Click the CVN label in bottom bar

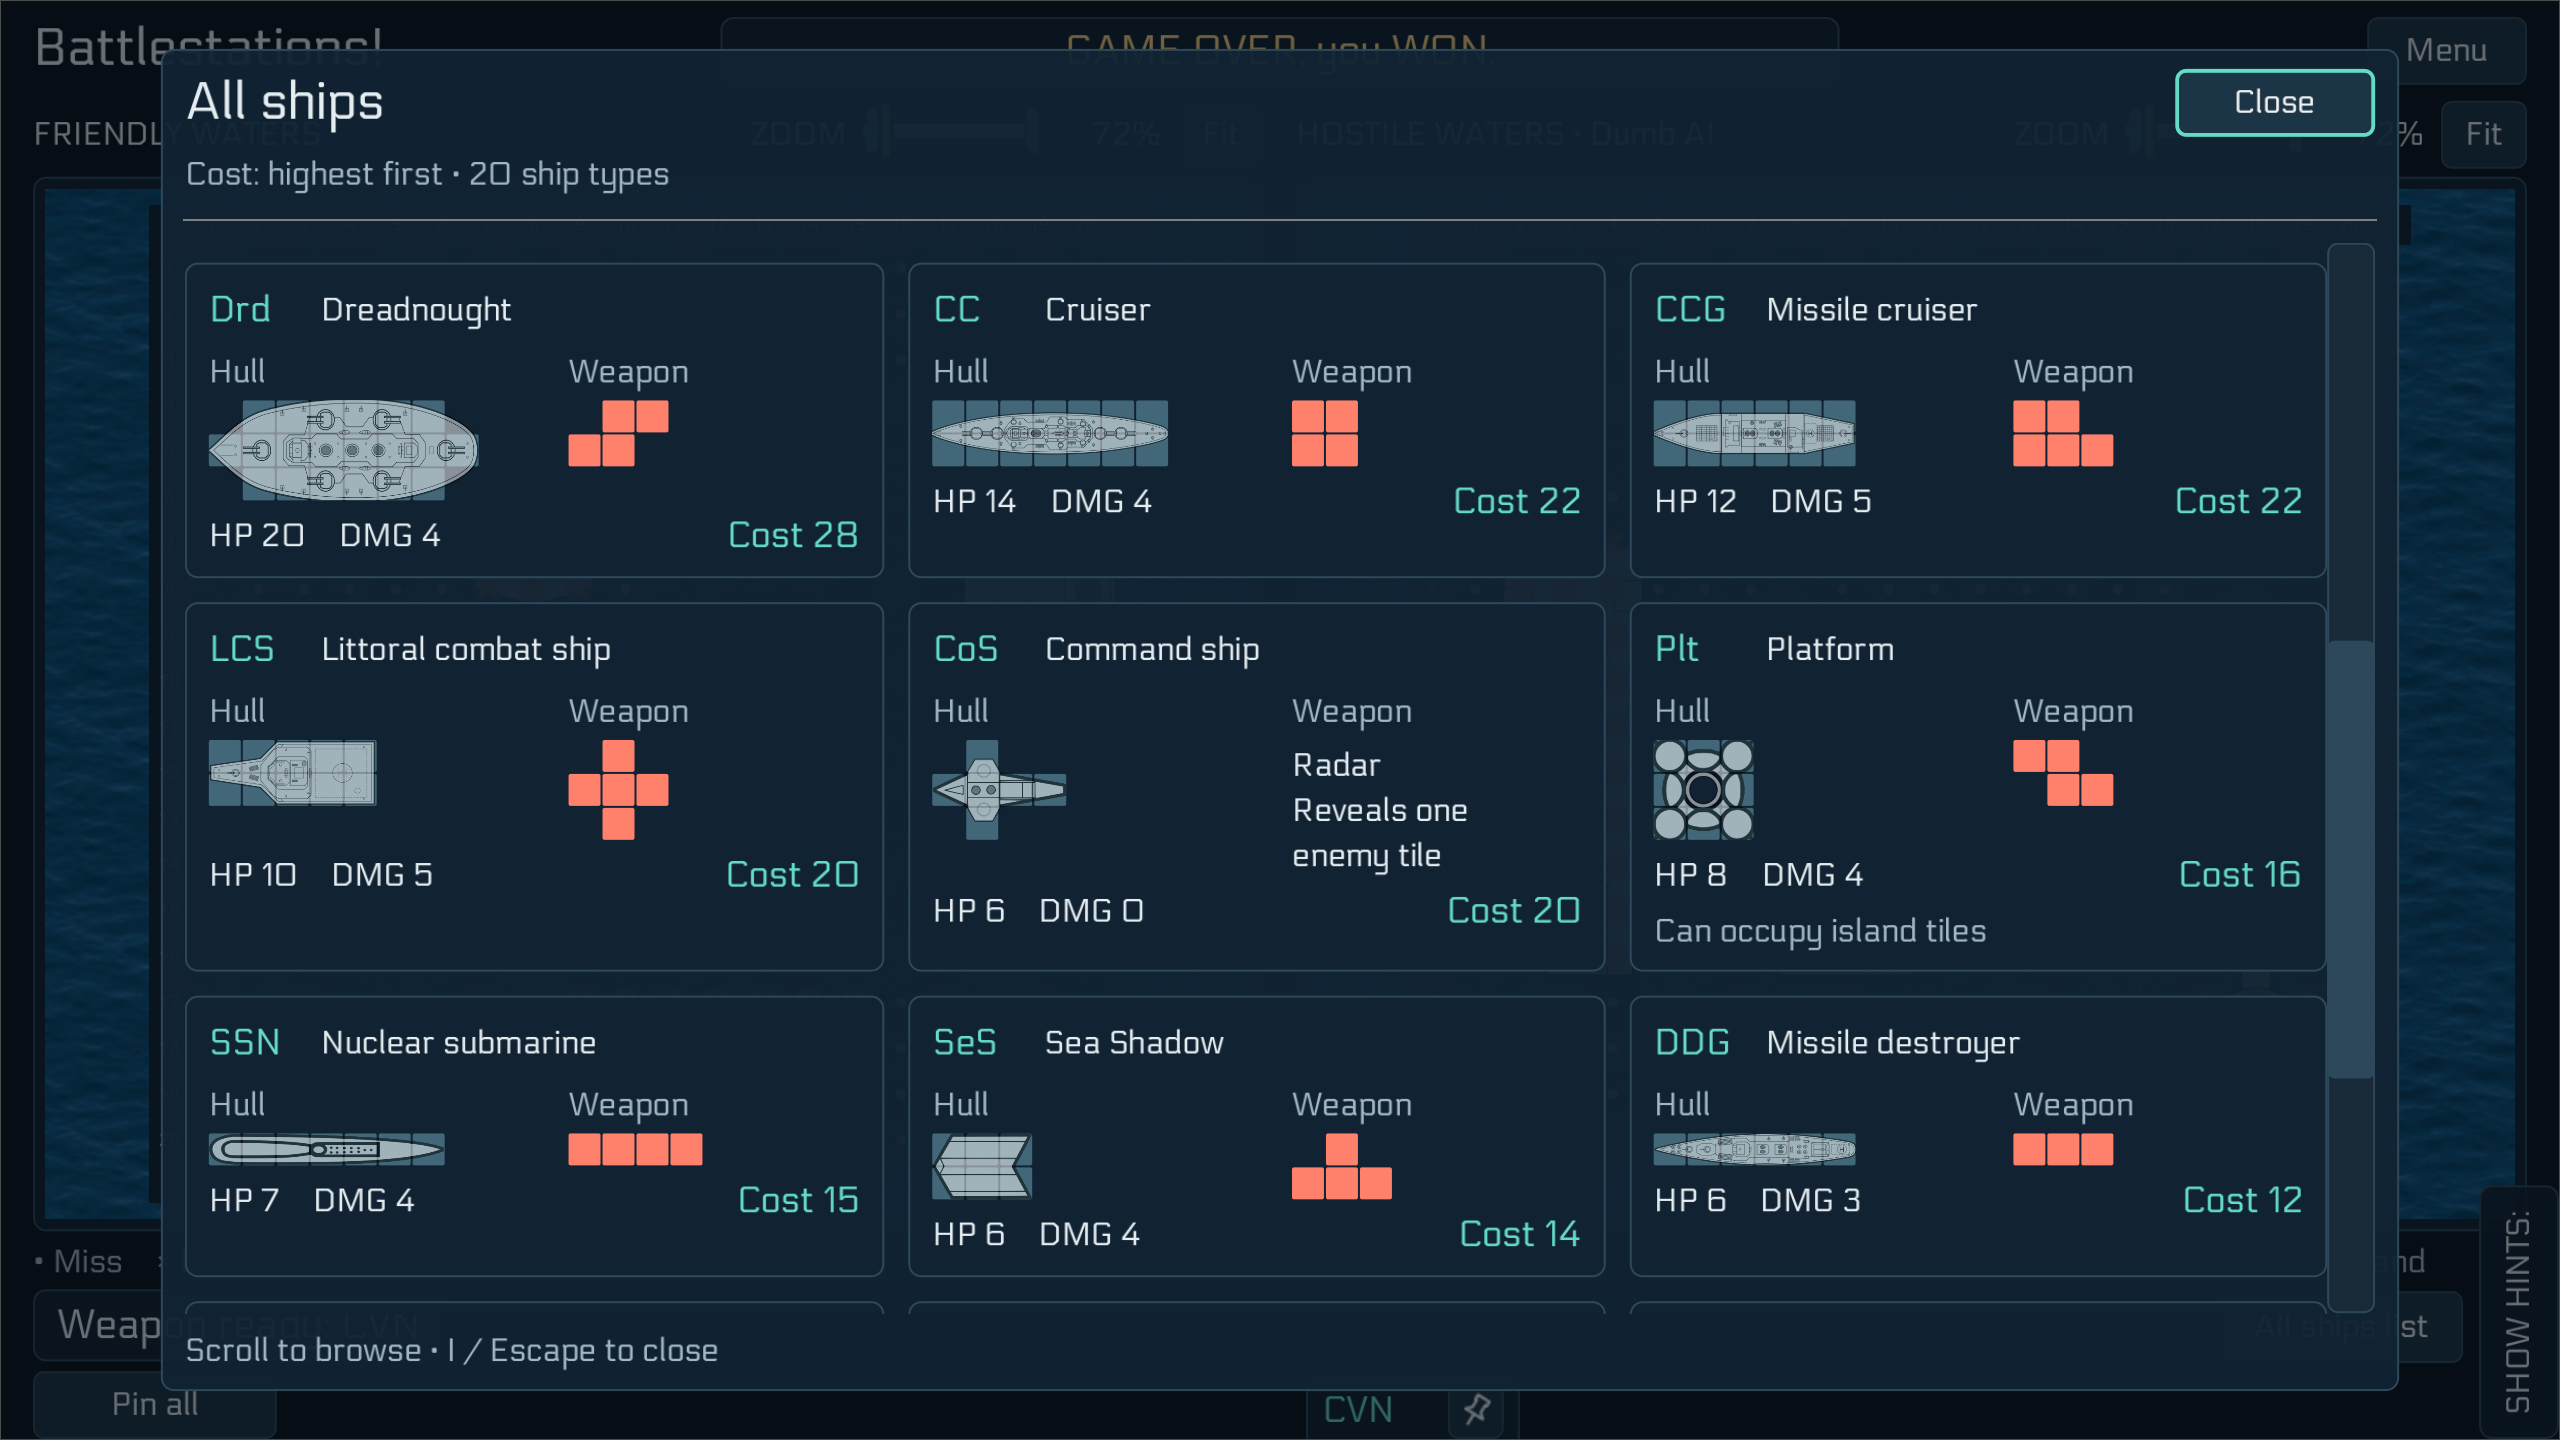point(1358,1409)
